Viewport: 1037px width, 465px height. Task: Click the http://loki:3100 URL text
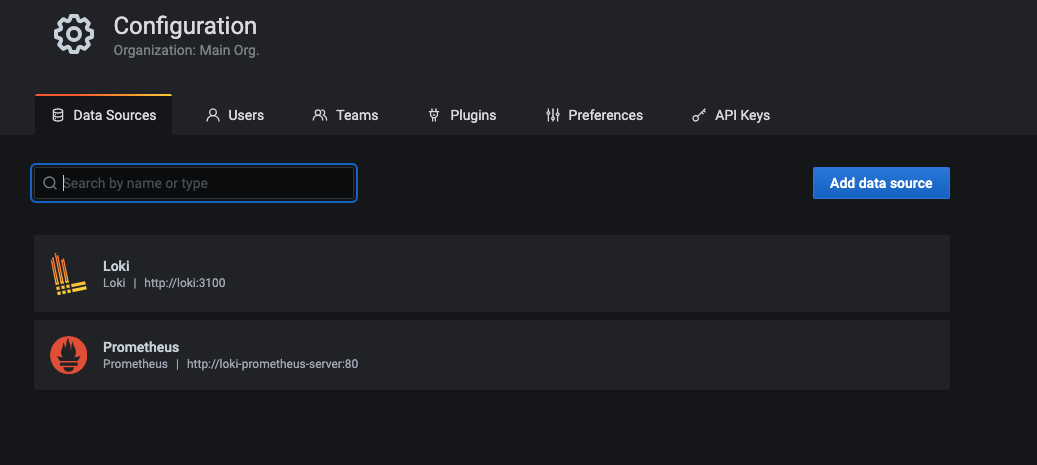tap(185, 283)
